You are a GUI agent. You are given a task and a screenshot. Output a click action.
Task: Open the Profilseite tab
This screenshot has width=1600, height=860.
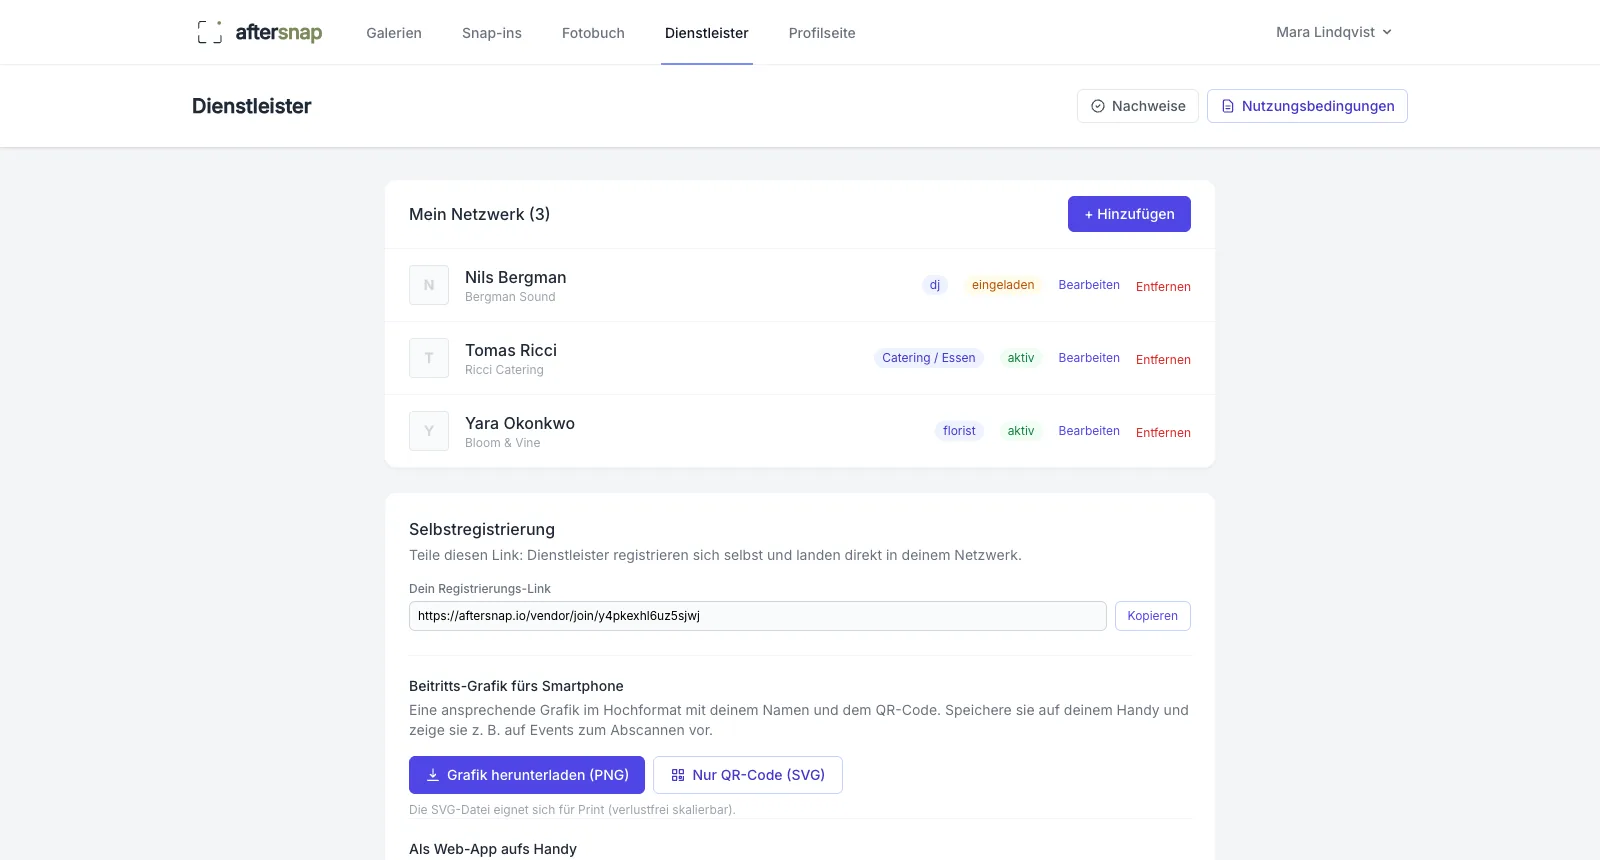tap(822, 33)
